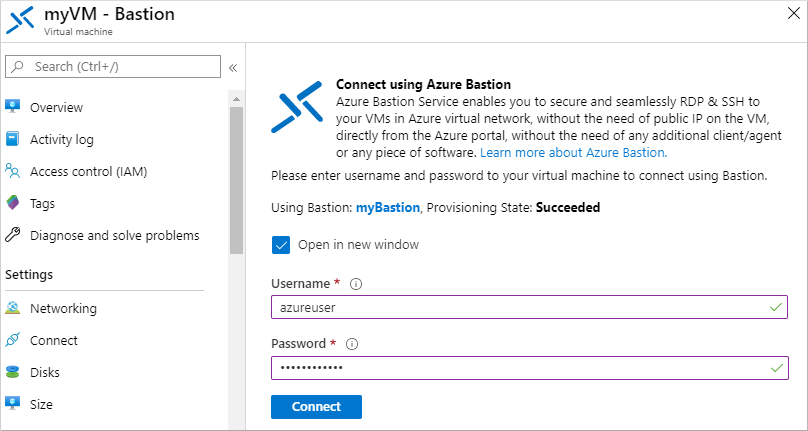Click the Tags icon in sidebar
The width and height of the screenshot is (808, 431).
12,203
